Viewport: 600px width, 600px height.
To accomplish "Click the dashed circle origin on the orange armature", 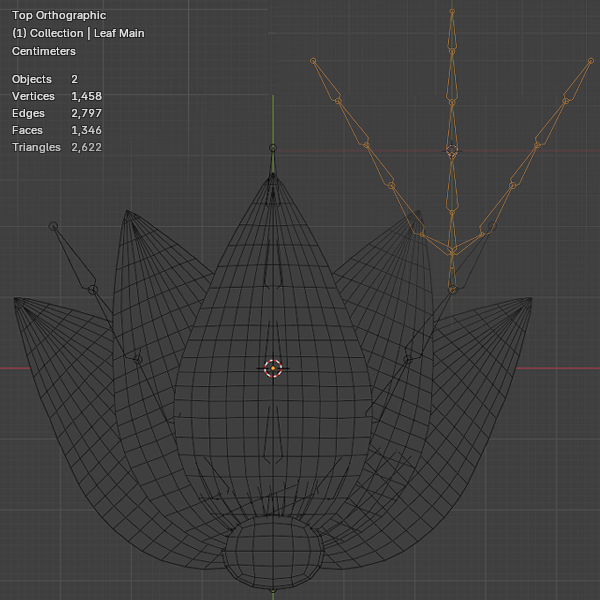I will coord(452,150).
